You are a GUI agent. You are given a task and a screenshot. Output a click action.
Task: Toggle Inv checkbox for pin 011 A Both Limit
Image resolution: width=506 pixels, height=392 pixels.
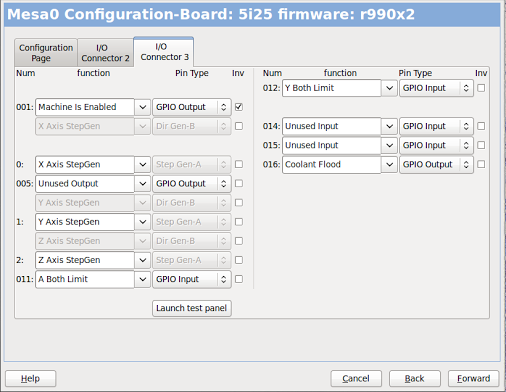pyautogui.click(x=239, y=279)
